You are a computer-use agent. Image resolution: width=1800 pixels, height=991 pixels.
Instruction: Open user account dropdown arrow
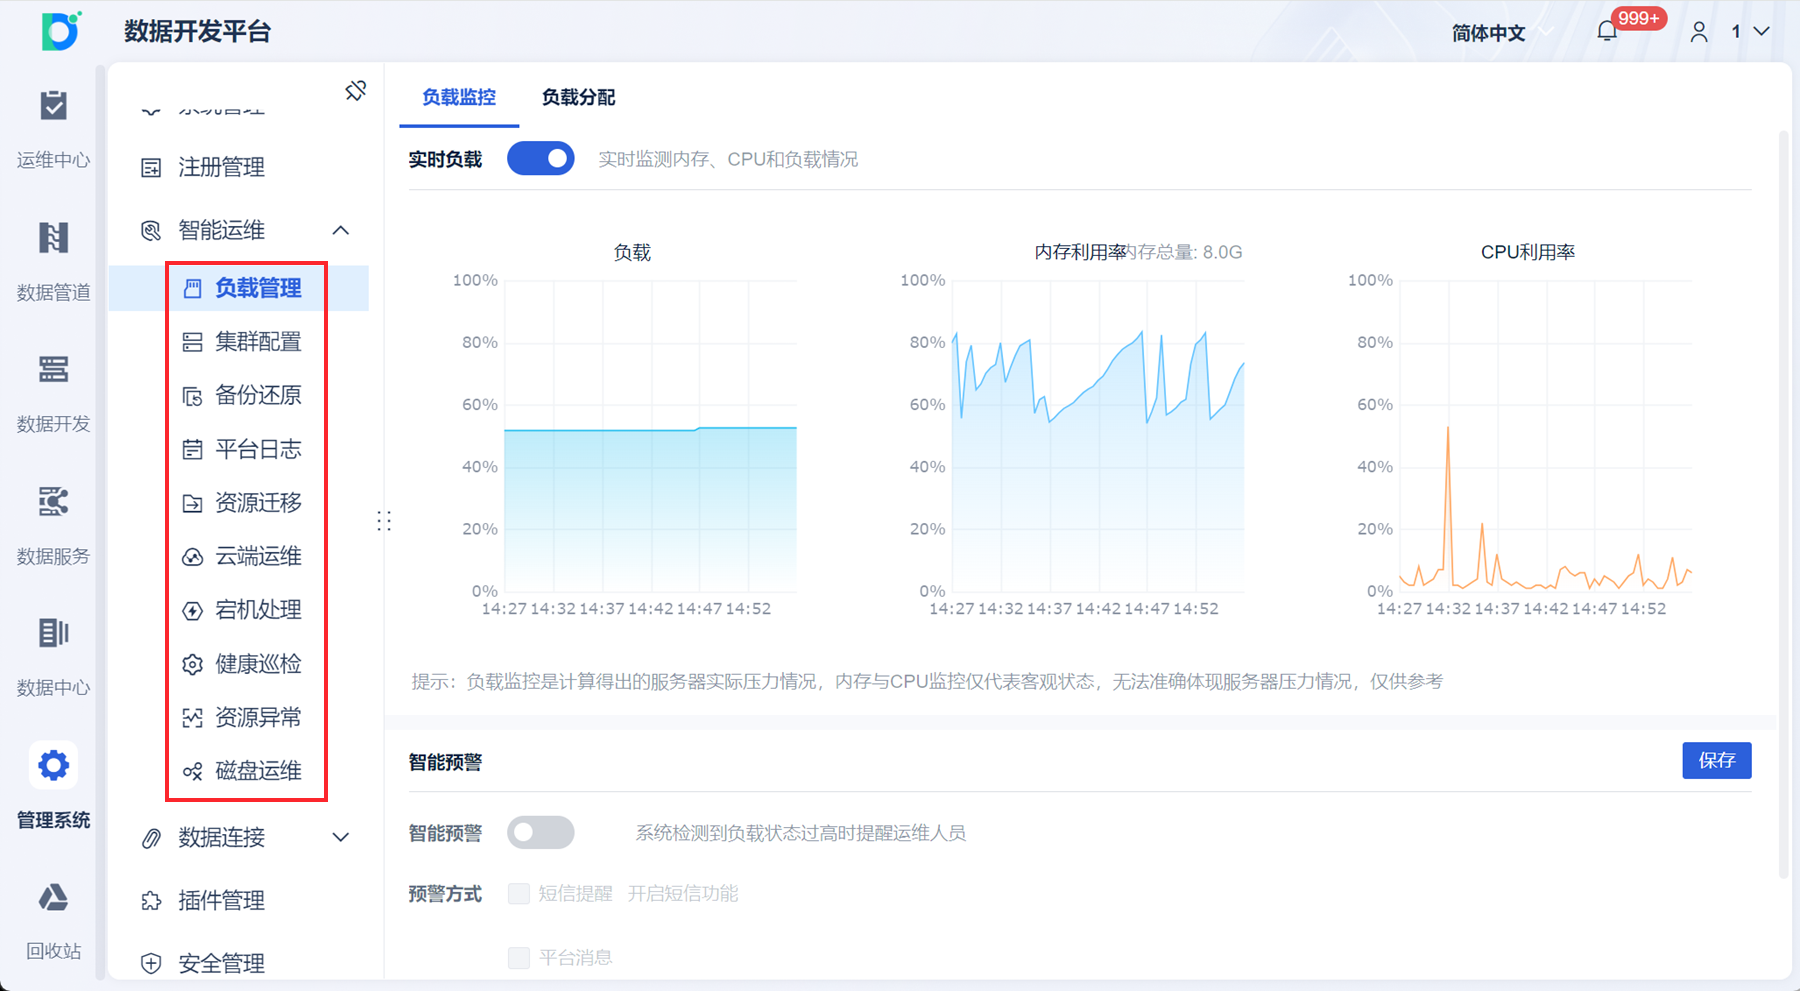1762,32
